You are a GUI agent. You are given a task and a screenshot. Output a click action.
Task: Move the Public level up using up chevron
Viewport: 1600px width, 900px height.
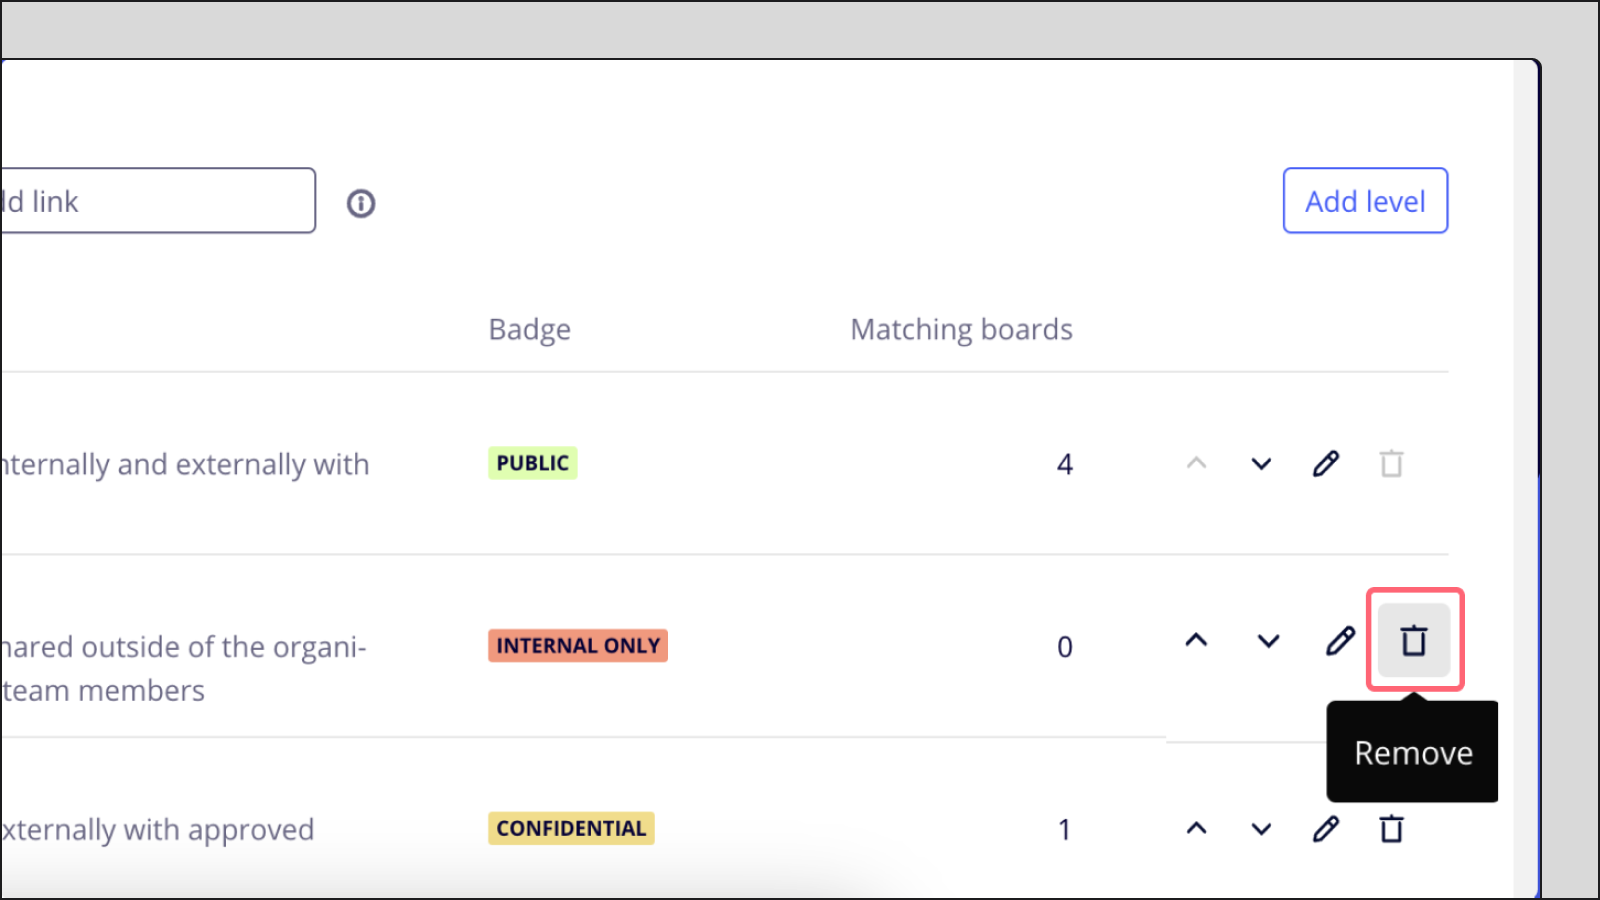pyautogui.click(x=1197, y=463)
